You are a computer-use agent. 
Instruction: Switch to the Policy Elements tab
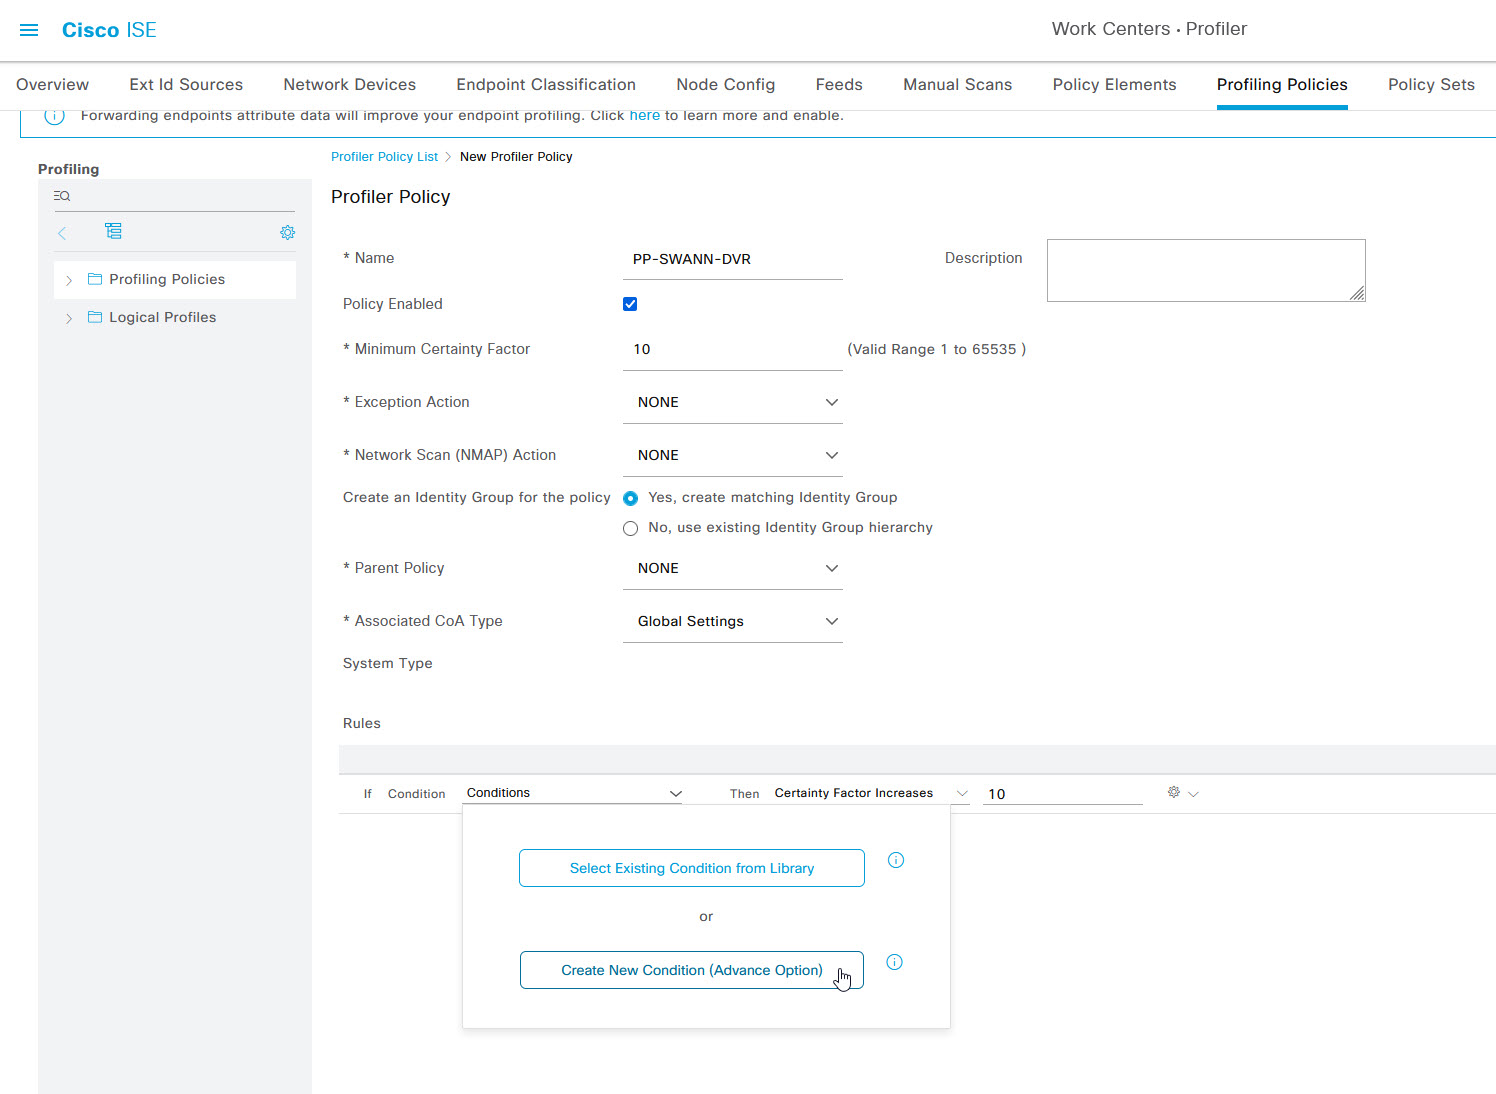[1114, 85]
